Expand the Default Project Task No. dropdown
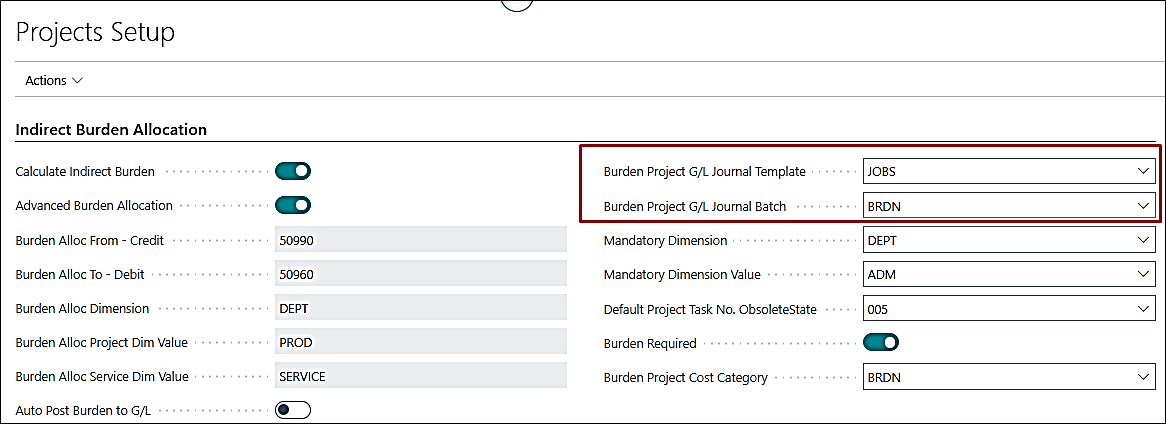1166x424 pixels. tap(1143, 310)
